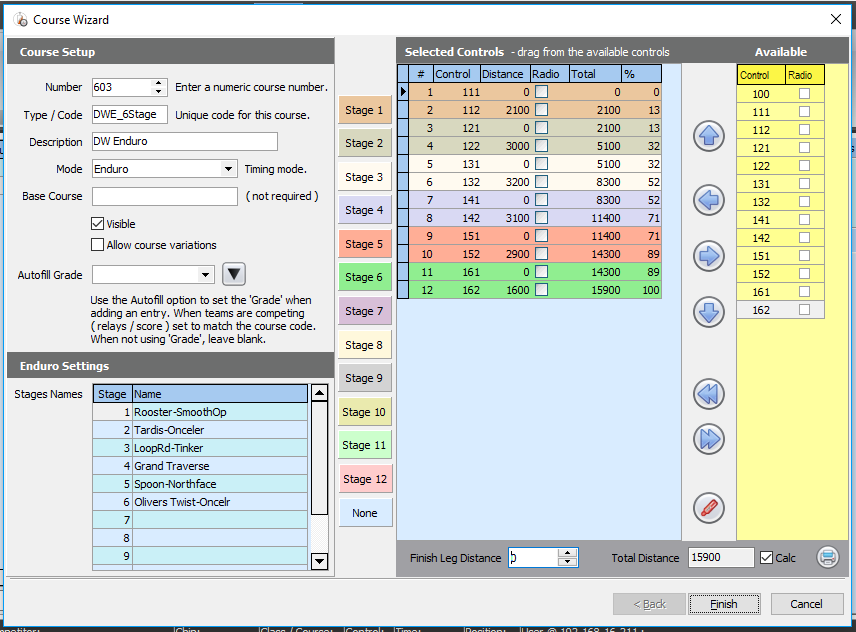Viewport: 856px width, 632px height.
Task: Click Stage Names scroll down arrow
Action: pyautogui.click(x=319, y=561)
